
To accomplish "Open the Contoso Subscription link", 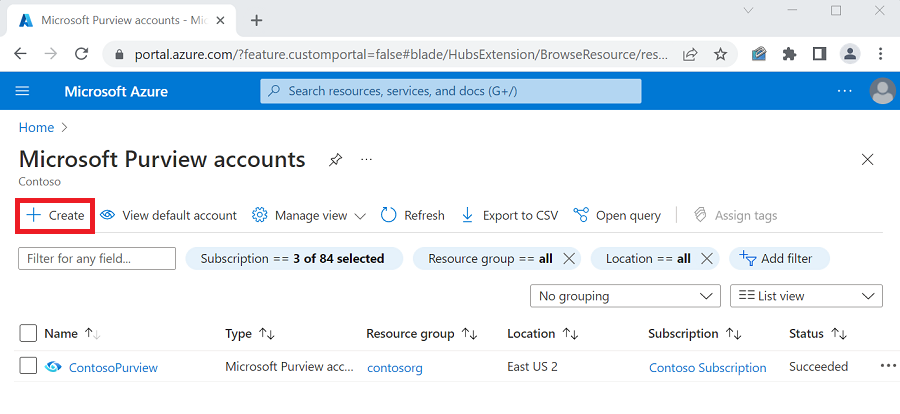I will click(x=708, y=367).
